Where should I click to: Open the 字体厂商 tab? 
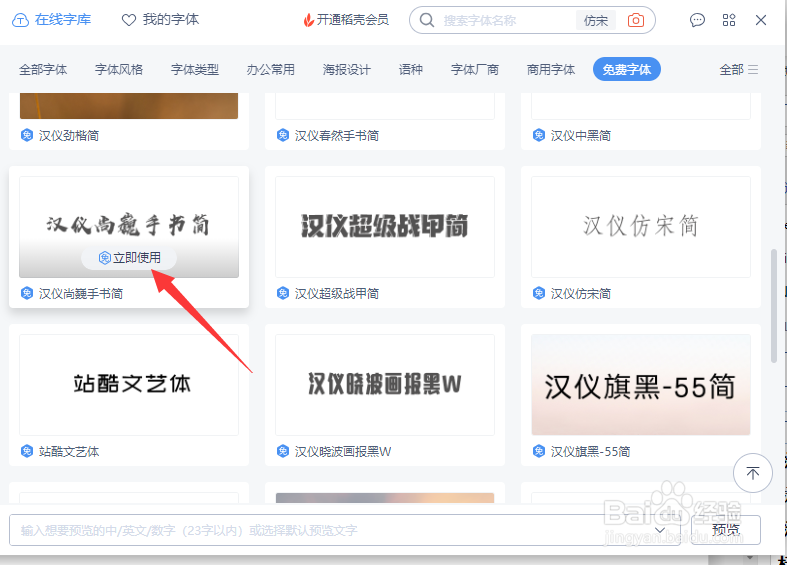475,69
